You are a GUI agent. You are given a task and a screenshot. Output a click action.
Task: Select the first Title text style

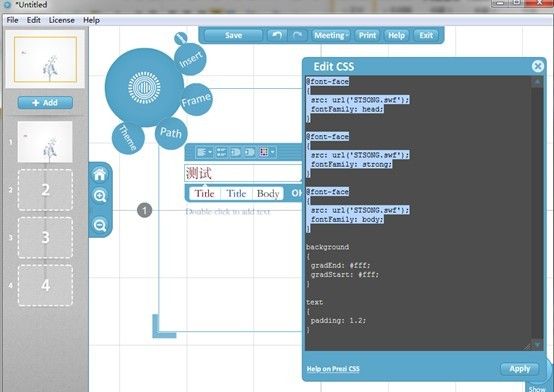(205, 193)
